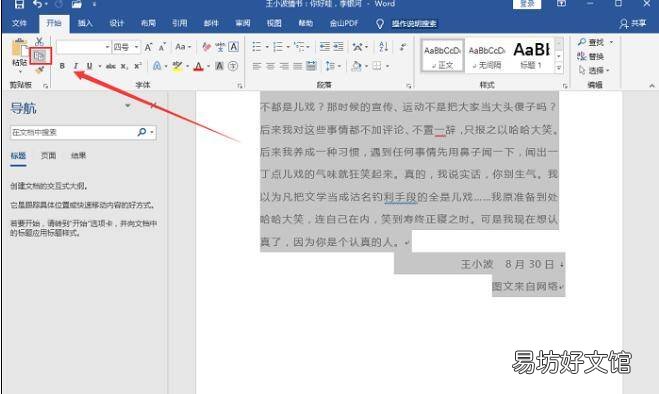This screenshot has width=659, height=394.
Task: Center align the text
Action: pyautogui.click(x=271, y=66)
